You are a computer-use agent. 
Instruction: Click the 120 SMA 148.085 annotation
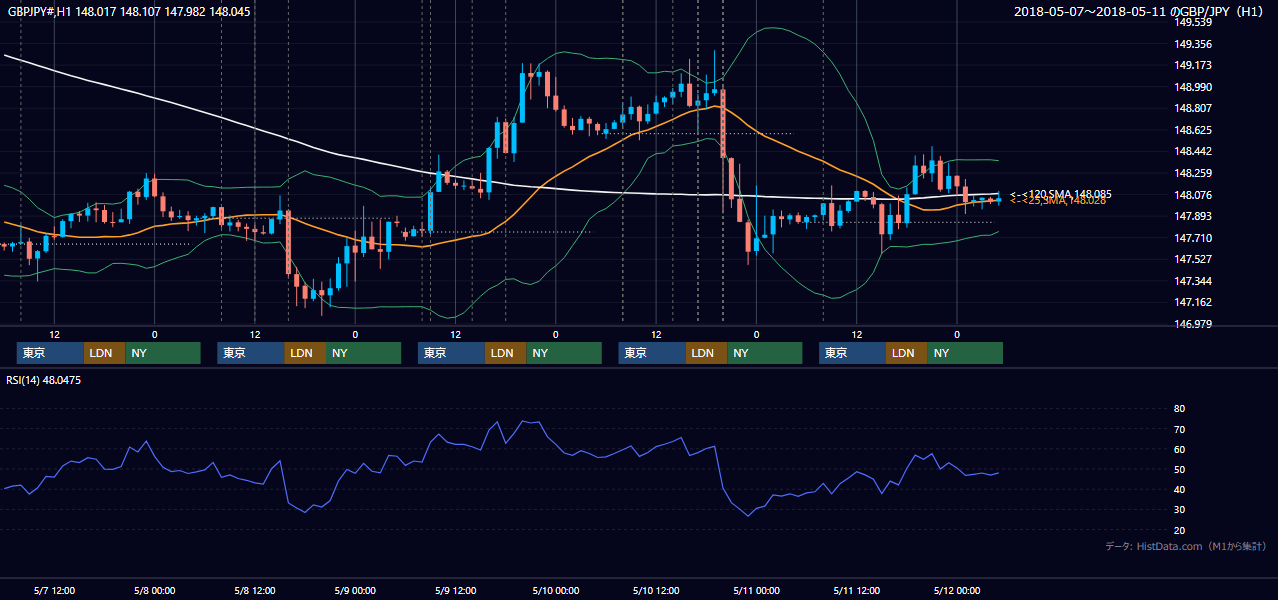(x=1060, y=193)
